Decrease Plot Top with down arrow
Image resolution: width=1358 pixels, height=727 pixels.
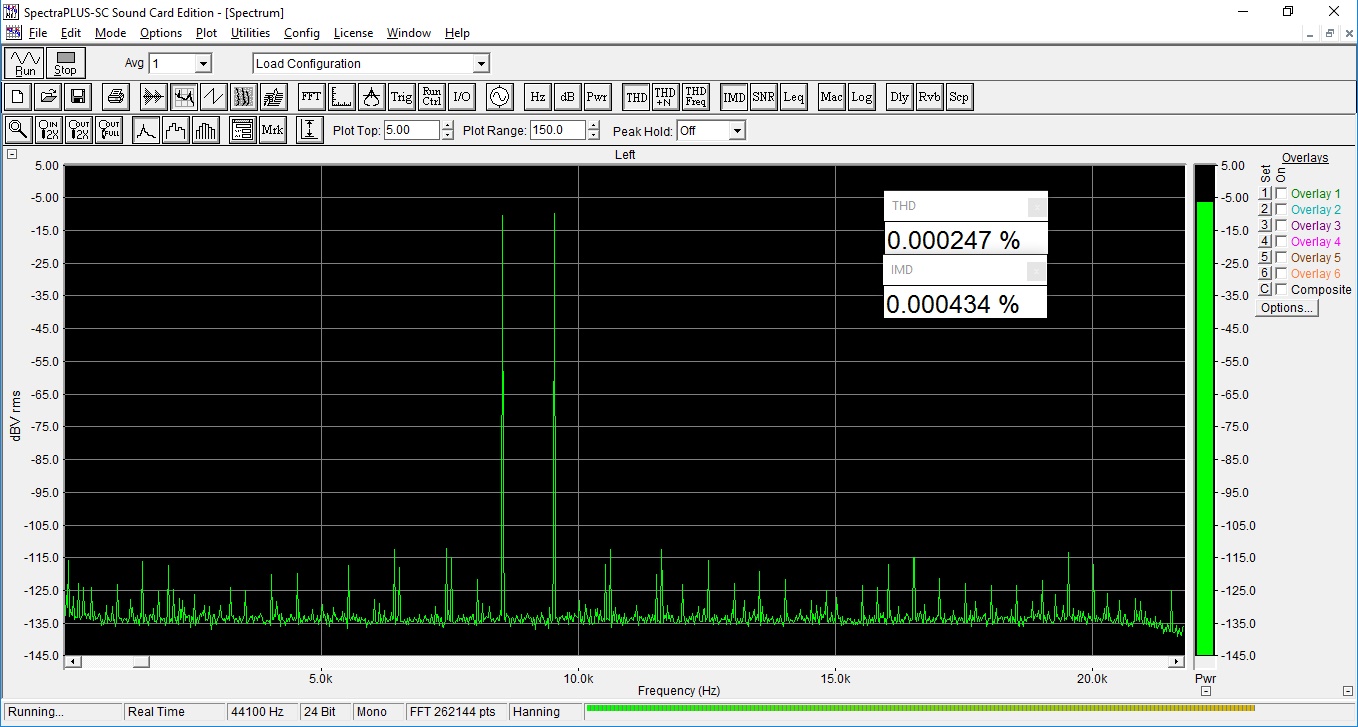[447, 135]
